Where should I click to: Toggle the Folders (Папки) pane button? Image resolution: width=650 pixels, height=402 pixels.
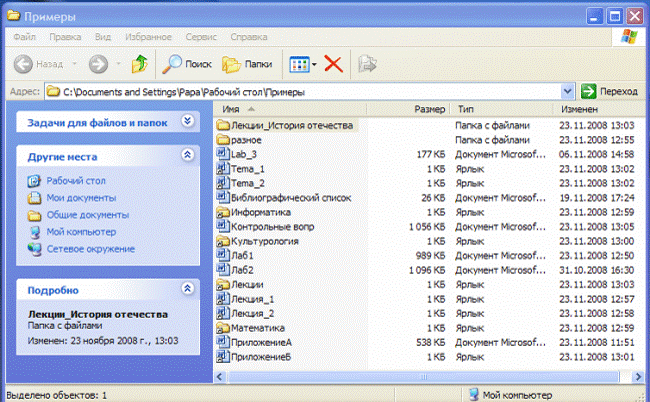point(247,64)
